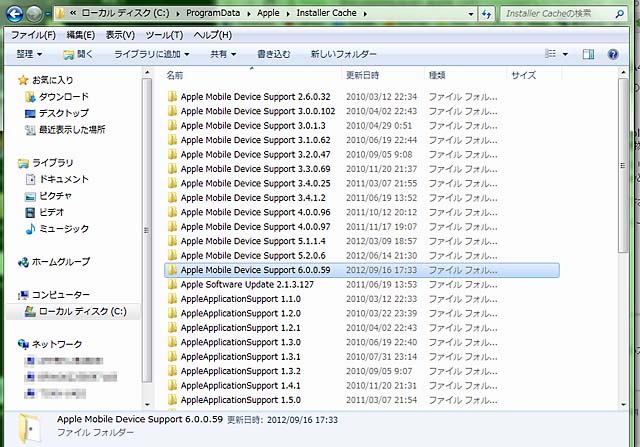The image size is (640, 447).
Task: Click the file list vertical scrollbar thumb
Action: pyautogui.click(x=622, y=165)
